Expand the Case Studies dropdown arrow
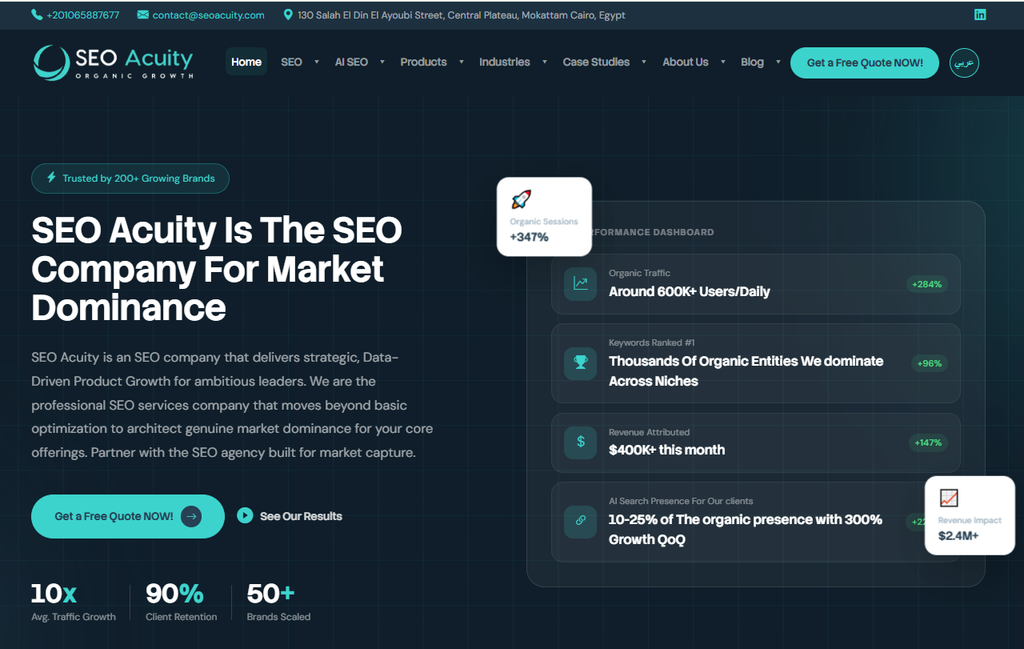1024x649 pixels. point(643,62)
